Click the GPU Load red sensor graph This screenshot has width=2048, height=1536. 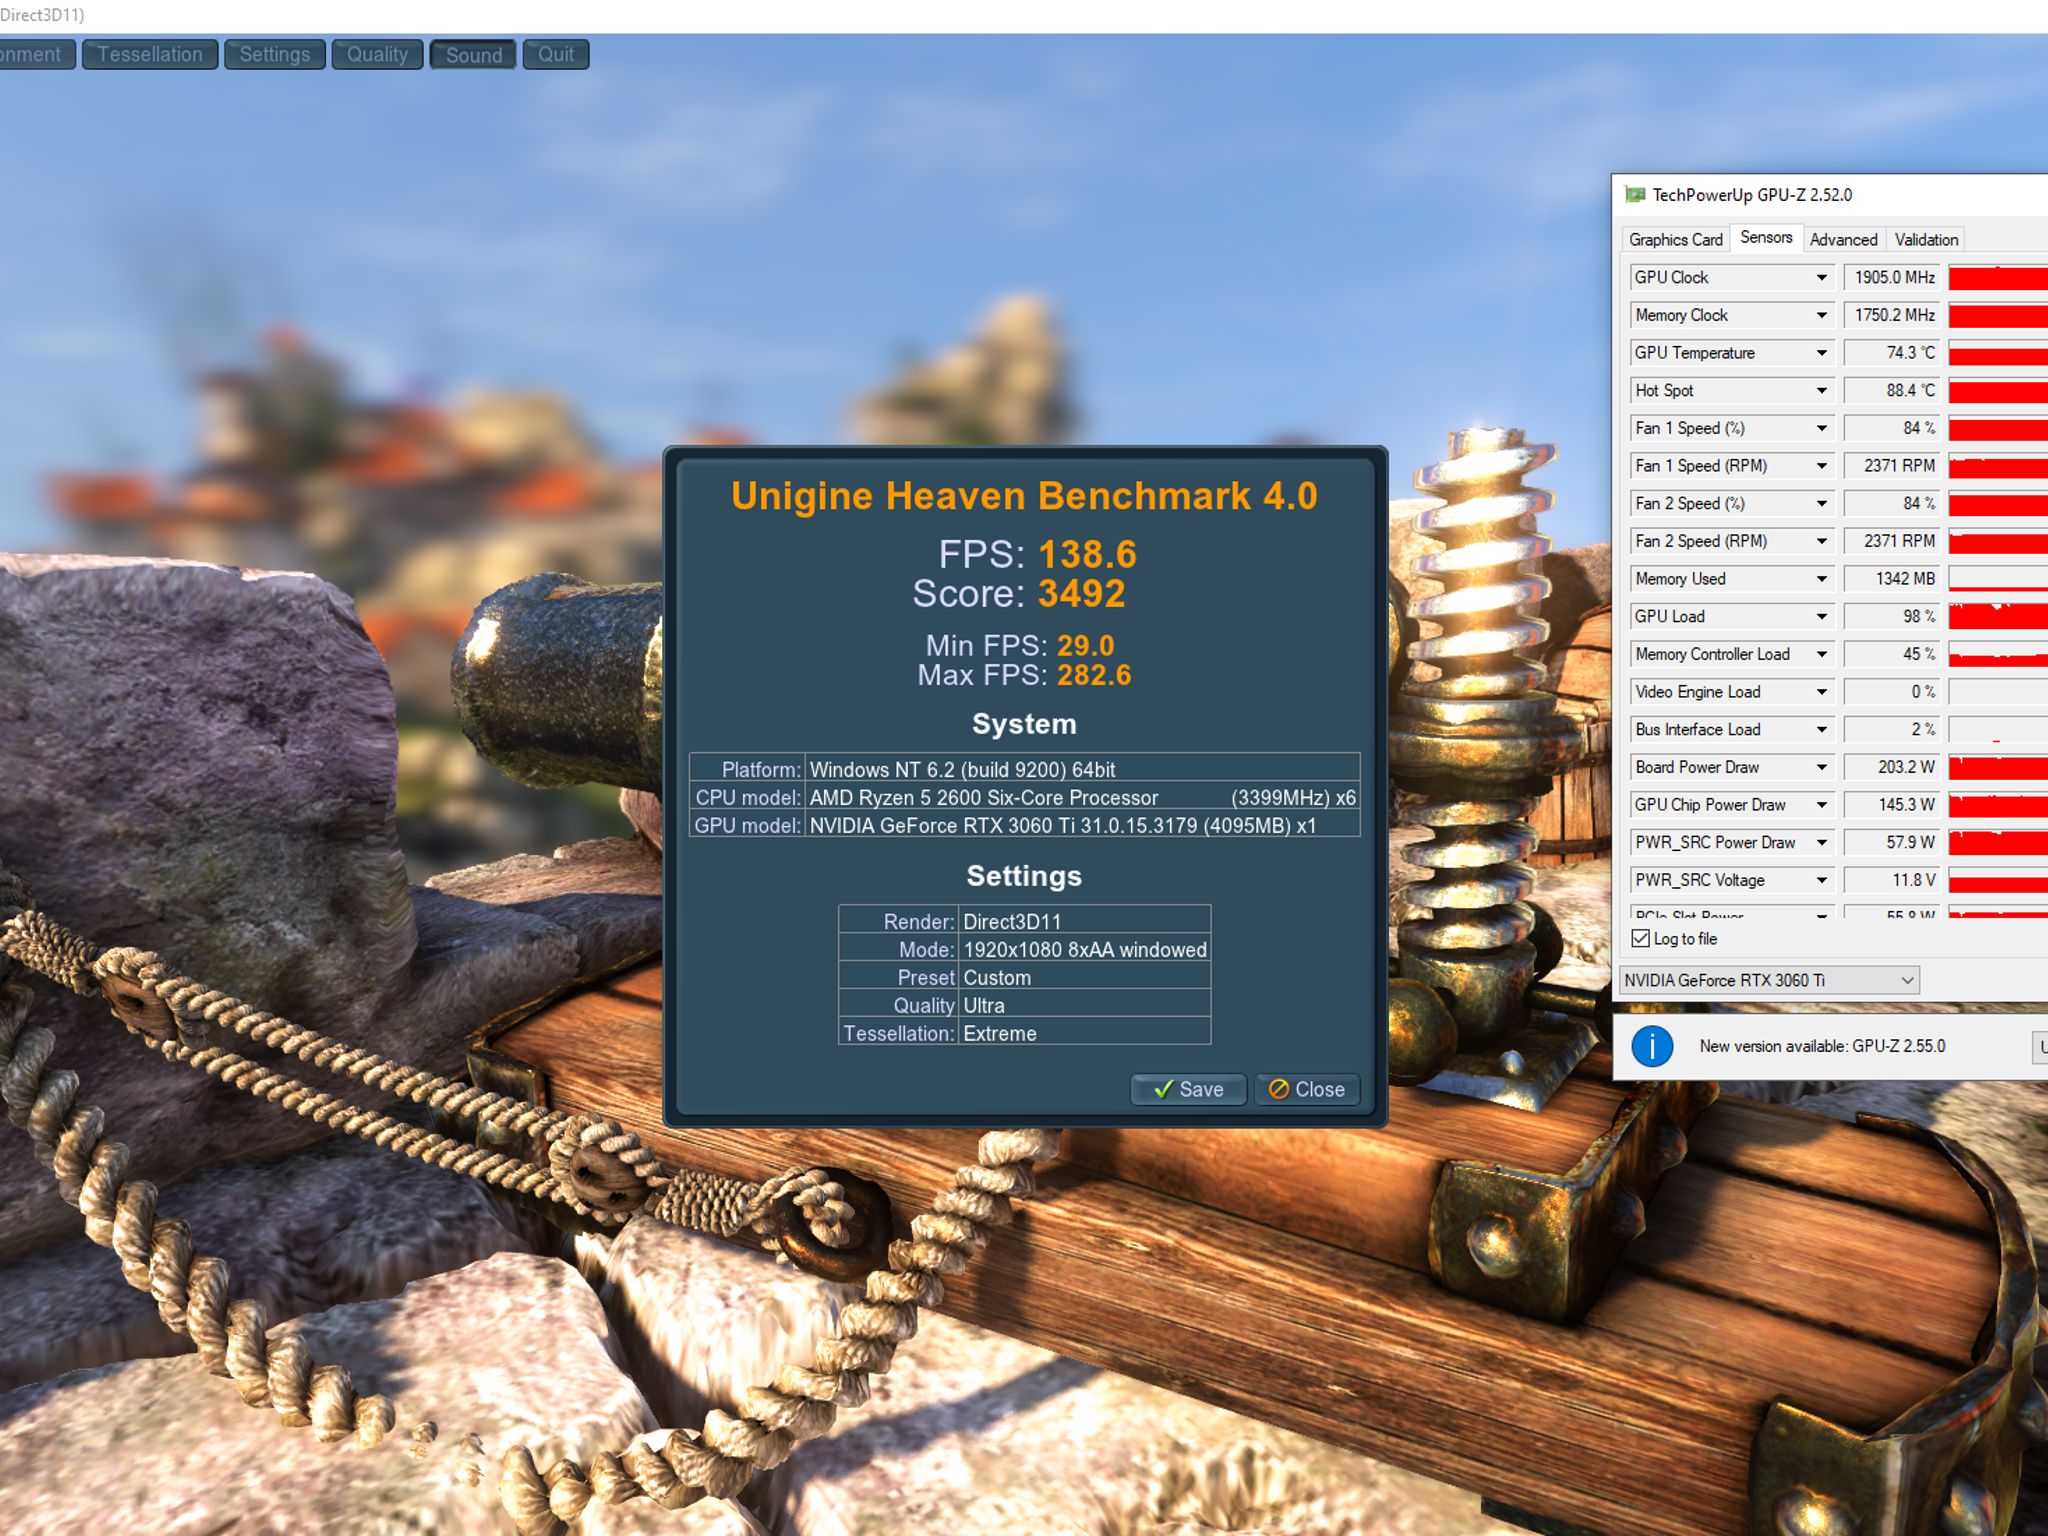pyautogui.click(x=1998, y=616)
